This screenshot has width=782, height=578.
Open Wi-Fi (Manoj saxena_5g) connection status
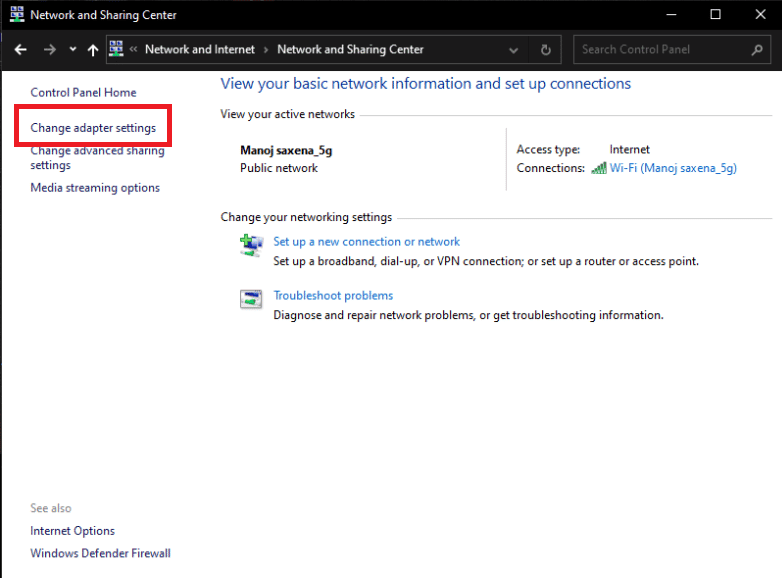click(673, 168)
